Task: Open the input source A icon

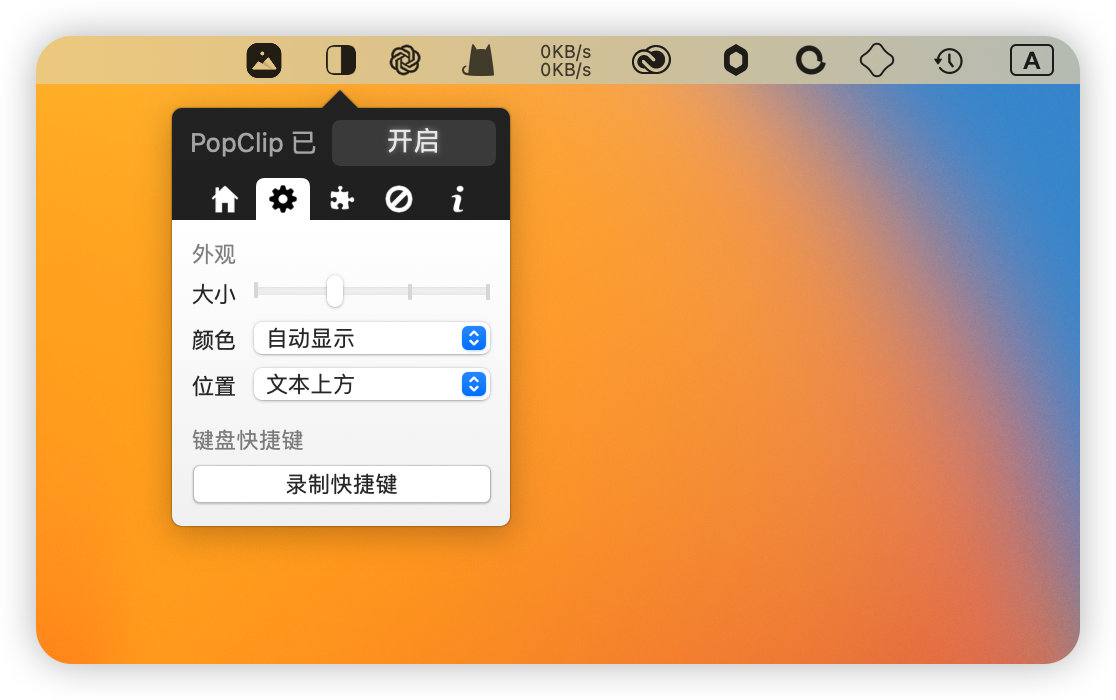Action: pyautogui.click(x=1031, y=60)
